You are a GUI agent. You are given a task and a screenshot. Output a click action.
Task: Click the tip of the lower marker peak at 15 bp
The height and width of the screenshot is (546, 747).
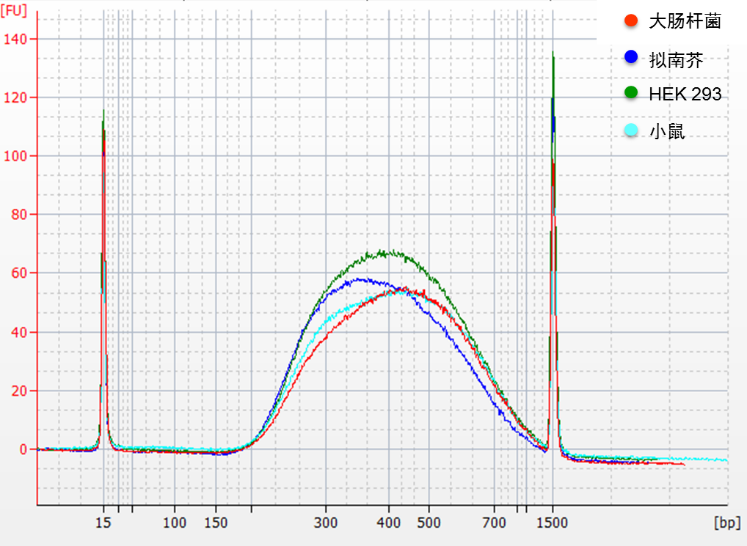103,110
